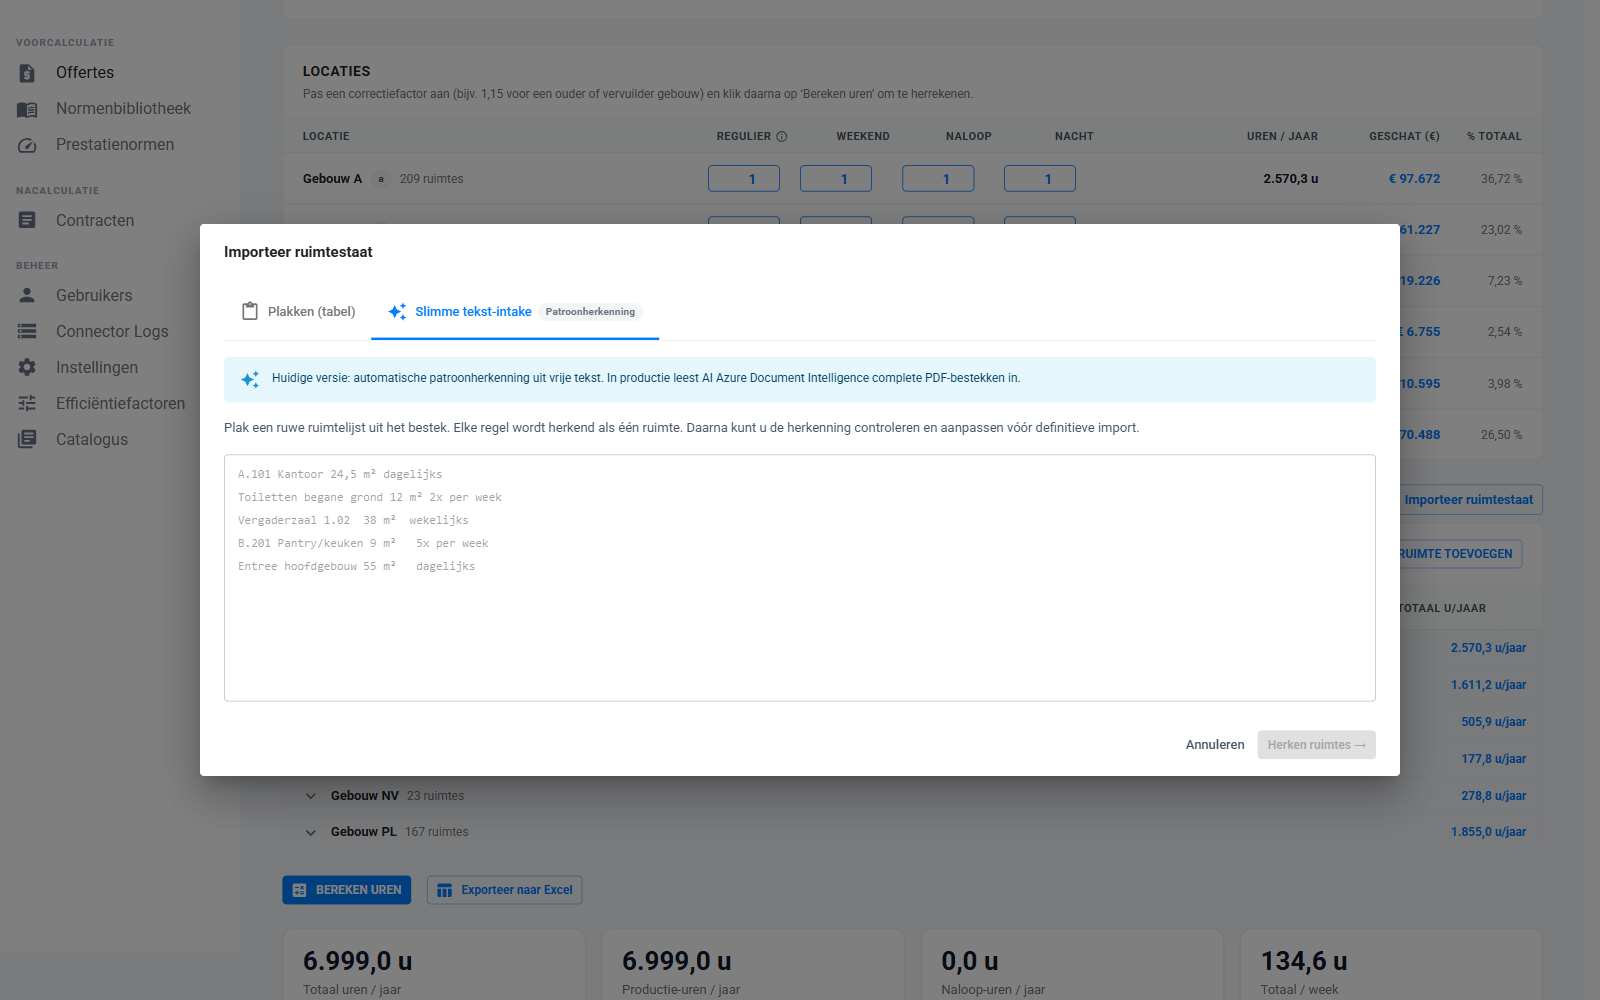This screenshot has width=1600, height=1000.
Task: Click Totaal / week summary card
Action: coord(1391,966)
